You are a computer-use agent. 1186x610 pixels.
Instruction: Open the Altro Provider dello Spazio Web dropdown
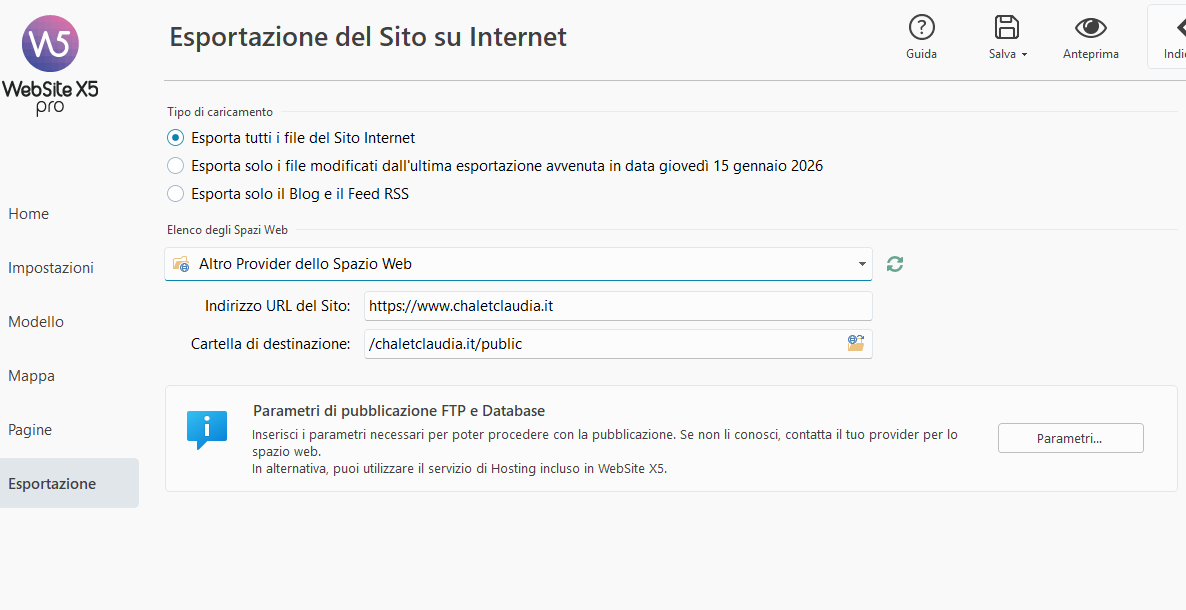tap(518, 264)
